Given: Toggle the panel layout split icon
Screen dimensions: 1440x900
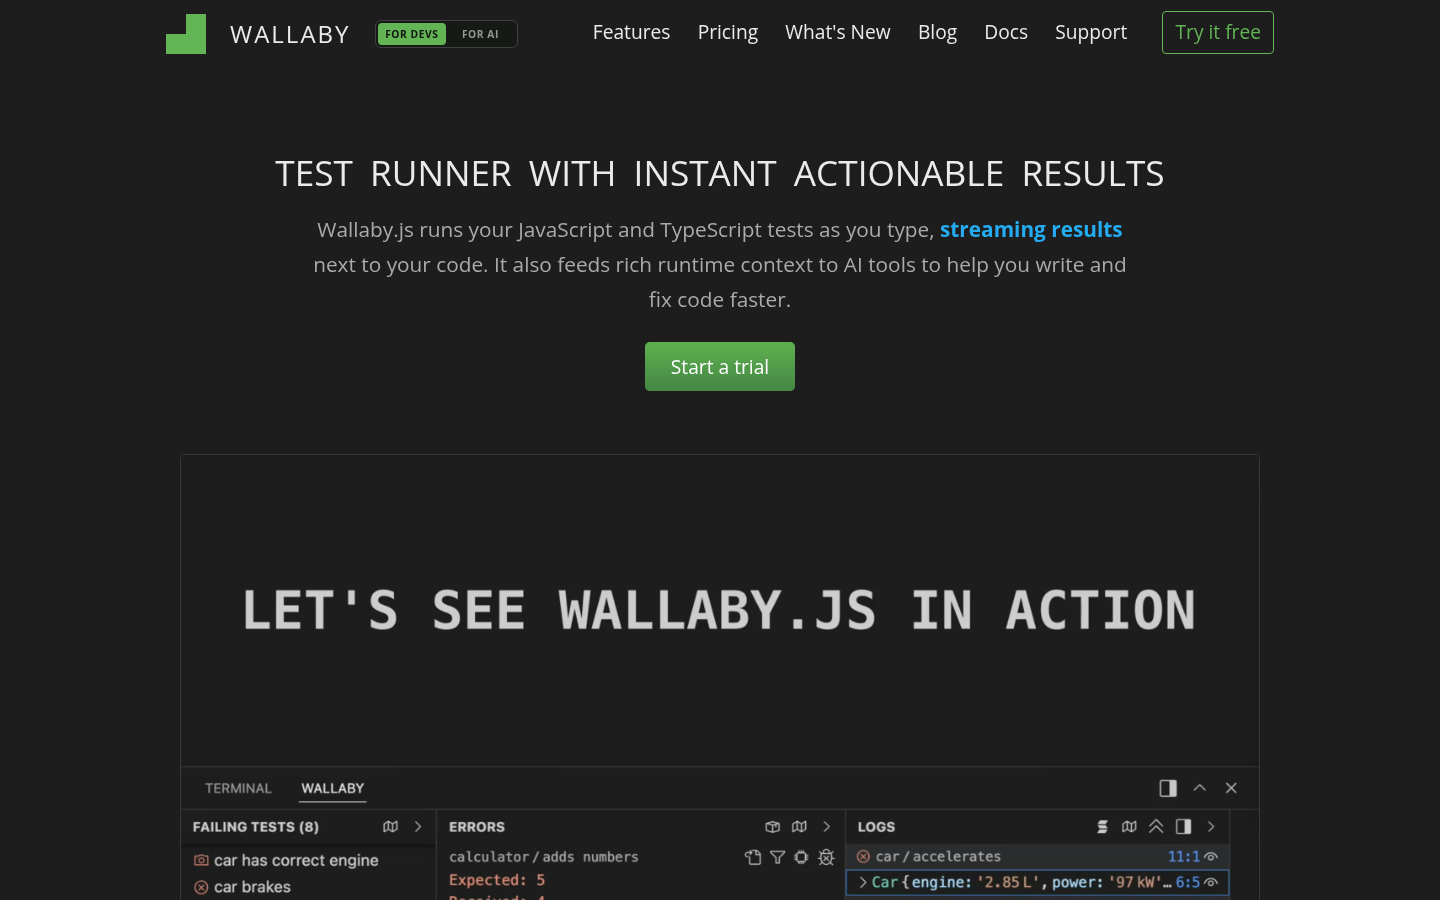Looking at the screenshot, I should coord(1168,788).
